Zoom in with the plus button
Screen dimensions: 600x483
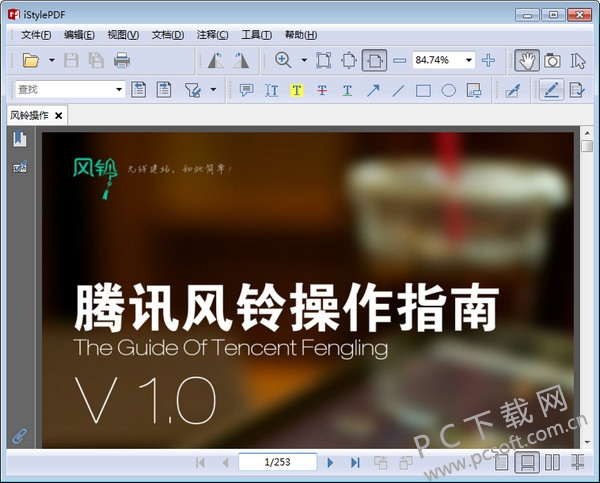[488, 60]
